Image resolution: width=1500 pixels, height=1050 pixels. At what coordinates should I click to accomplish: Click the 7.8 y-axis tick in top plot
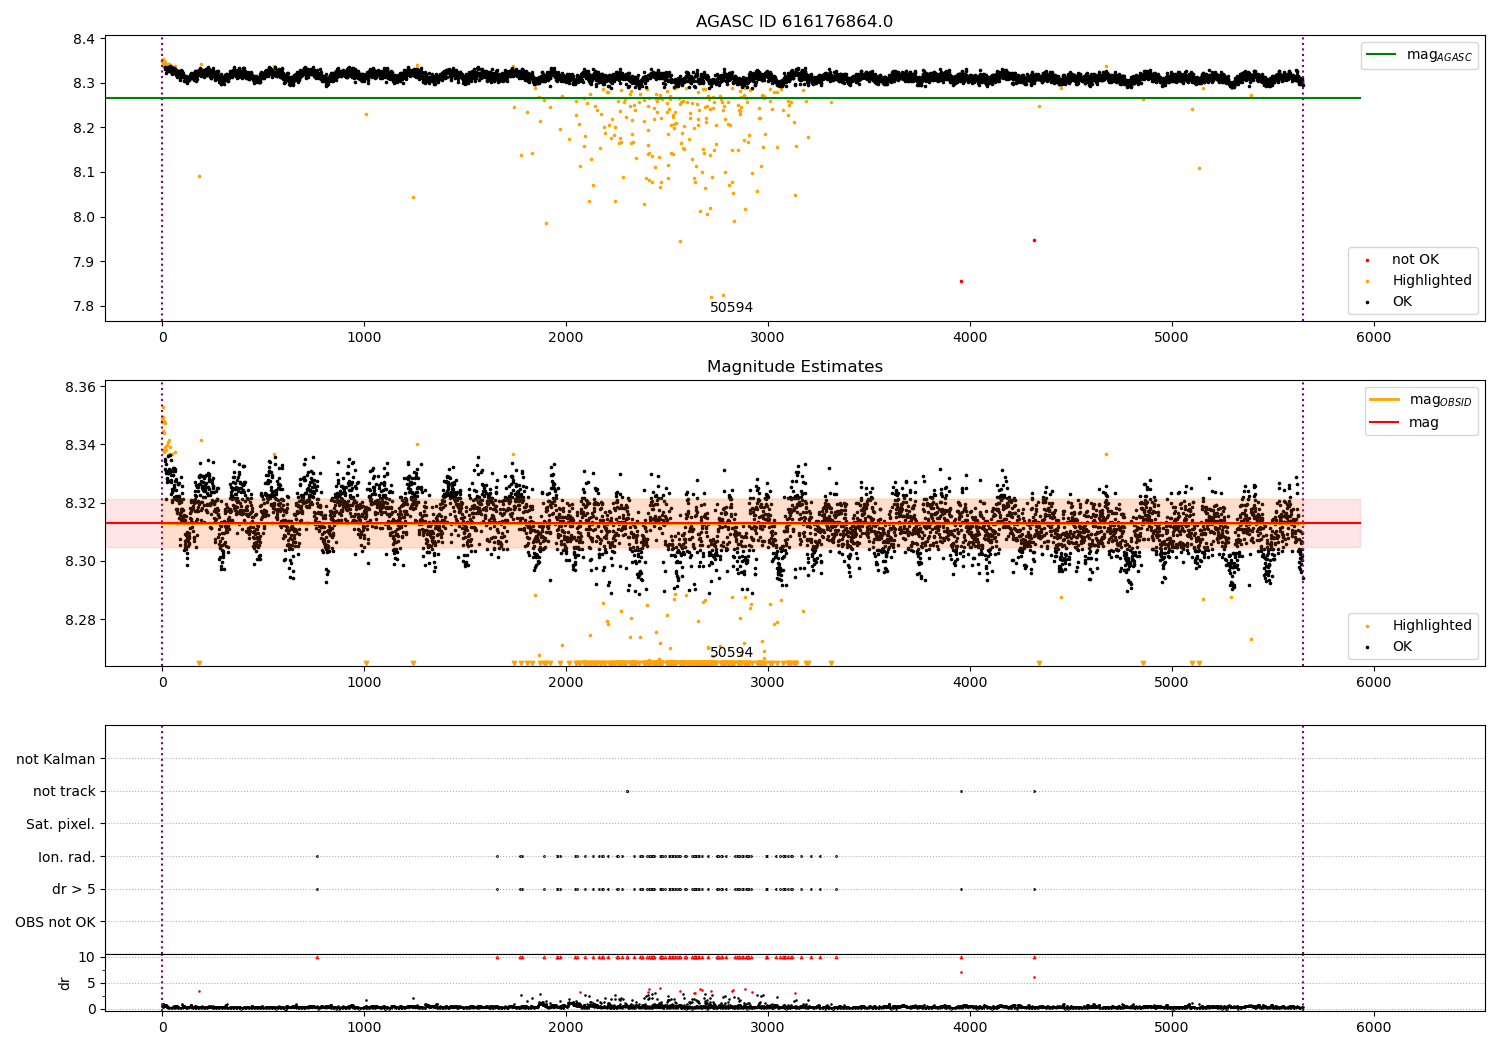click(x=85, y=307)
